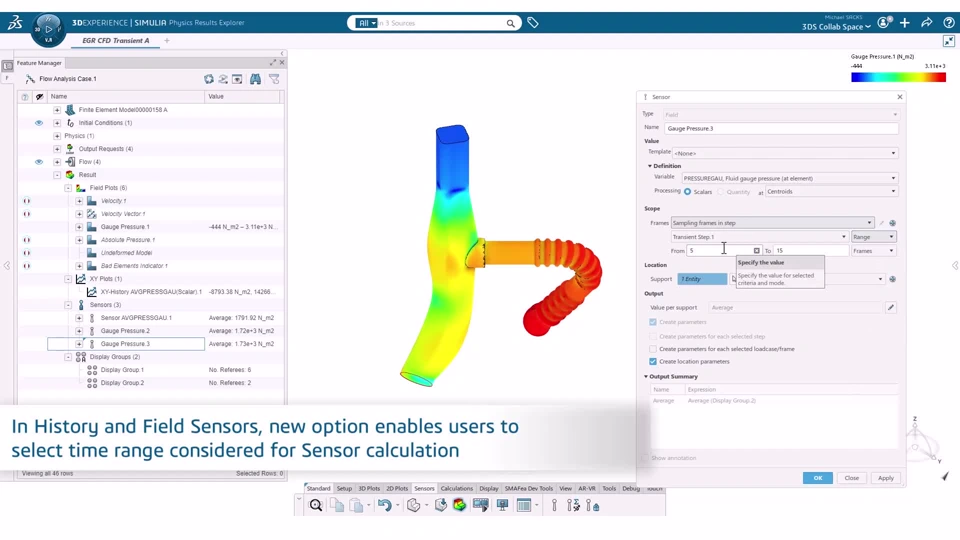Image resolution: width=960 pixels, height=540 pixels.
Task: Open the Range mode dropdown
Action: pyautogui.click(x=874, y=237)
